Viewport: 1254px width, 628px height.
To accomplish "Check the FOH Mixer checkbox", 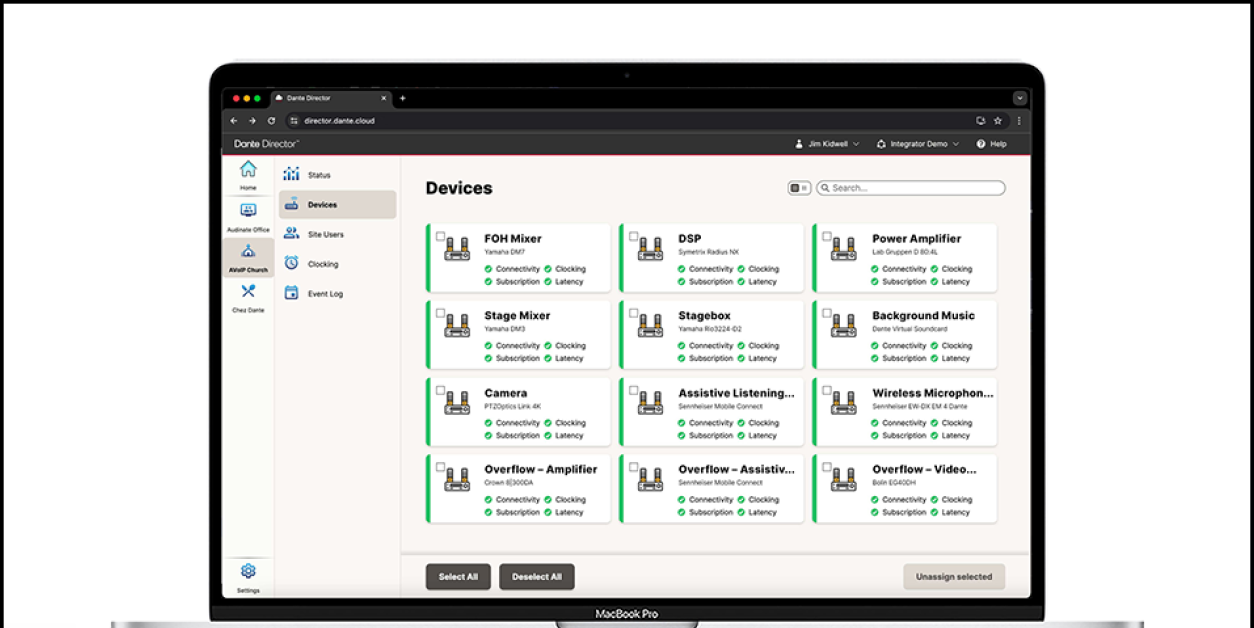I will (x=441, y=237).
